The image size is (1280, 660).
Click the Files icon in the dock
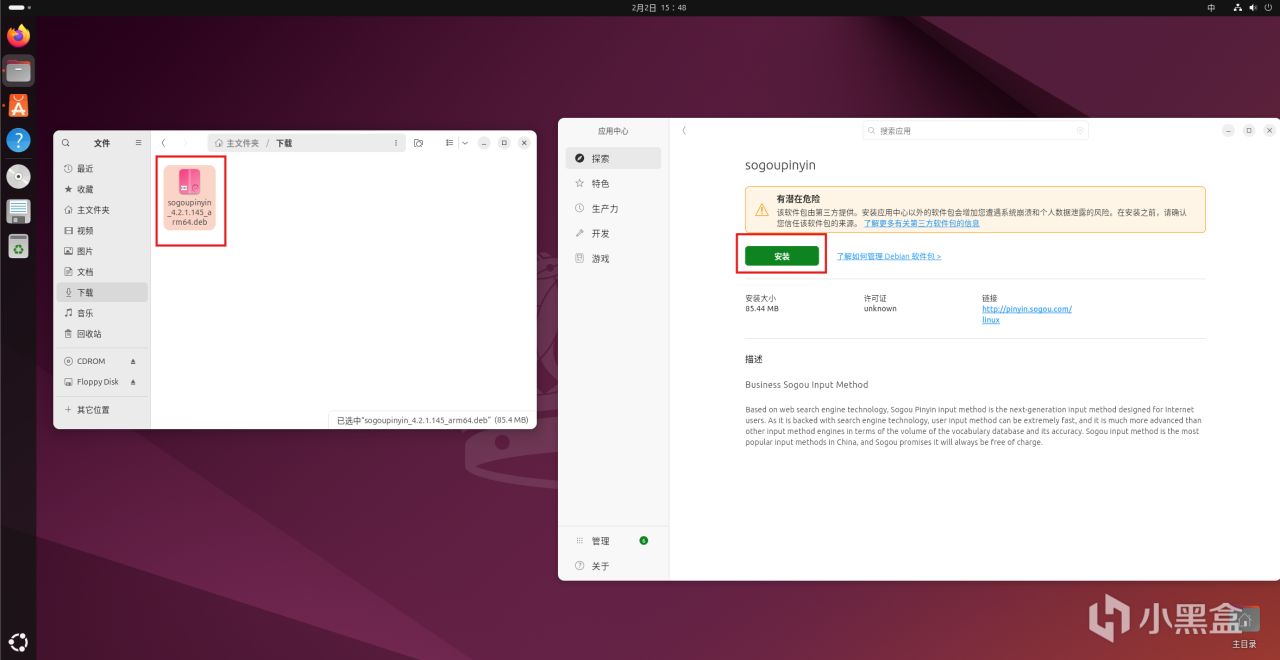(x=18, y=71)
